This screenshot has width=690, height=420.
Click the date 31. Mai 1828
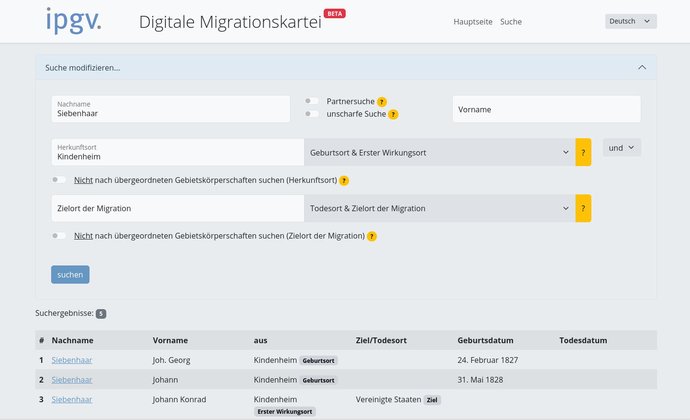point(480,379)
